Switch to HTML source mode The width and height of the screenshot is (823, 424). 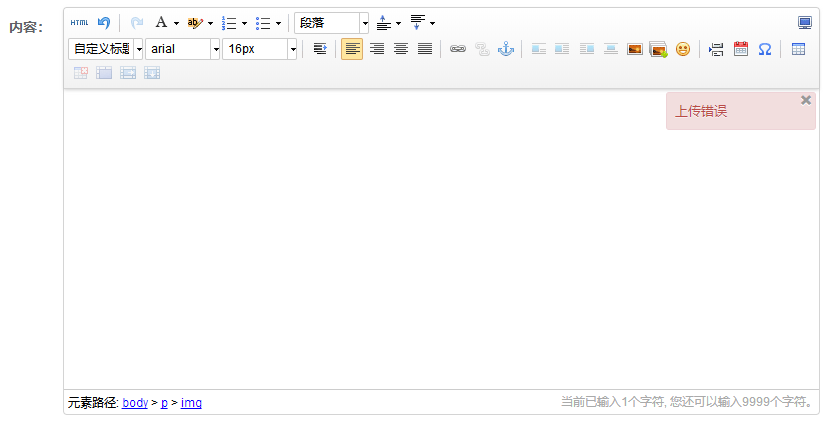pos(79,23)
